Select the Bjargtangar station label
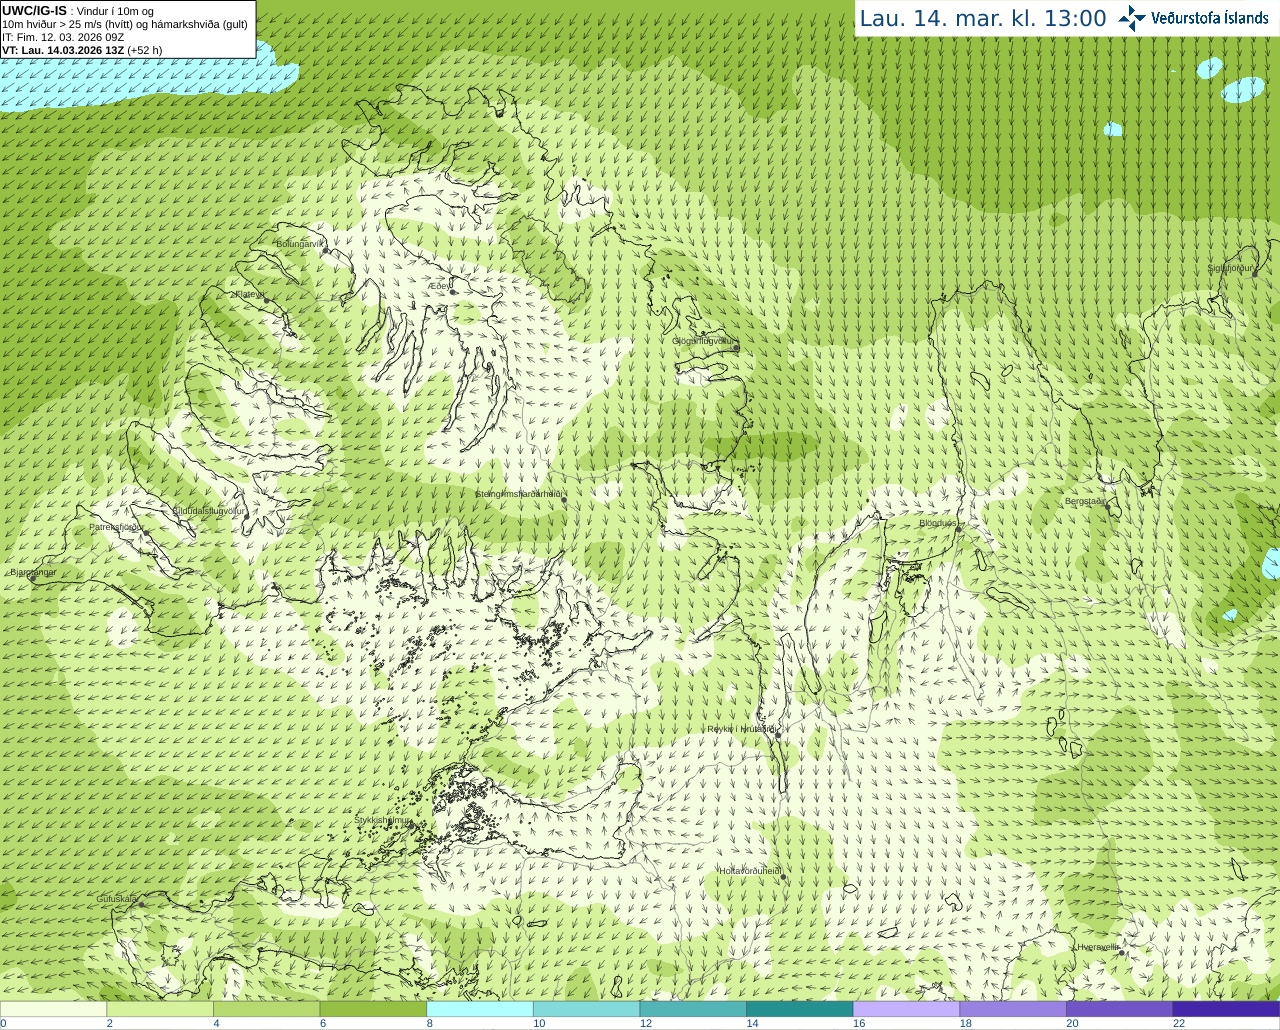Image resolution: width=1280 pixels, height=1030 pixels. [33, 572]
